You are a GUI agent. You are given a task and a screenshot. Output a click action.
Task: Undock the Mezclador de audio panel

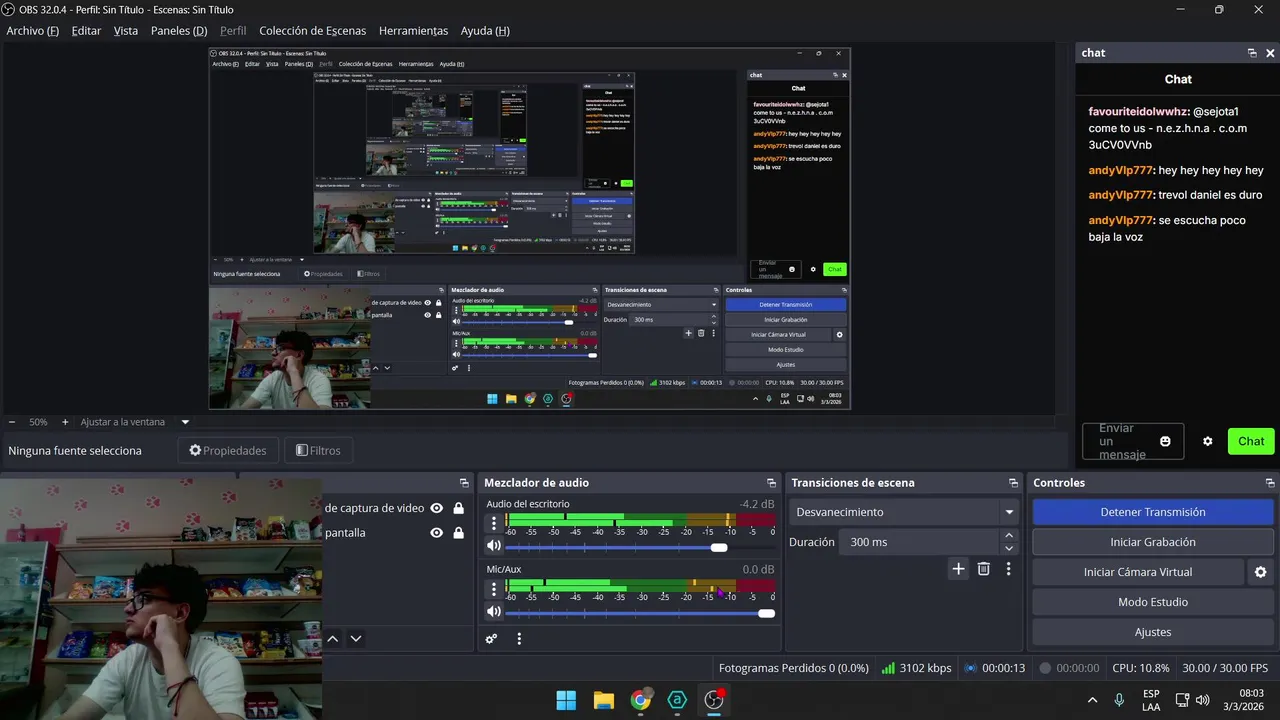point(771,483)
